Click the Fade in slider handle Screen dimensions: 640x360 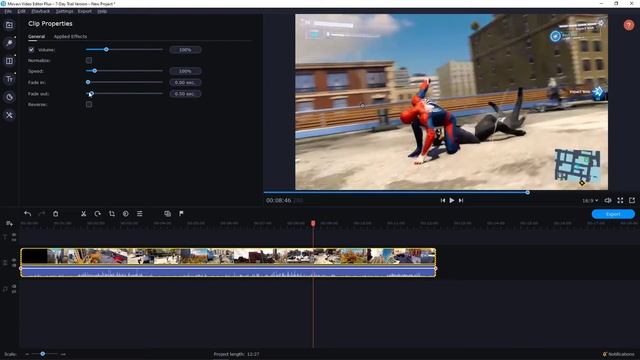(88, 82)
